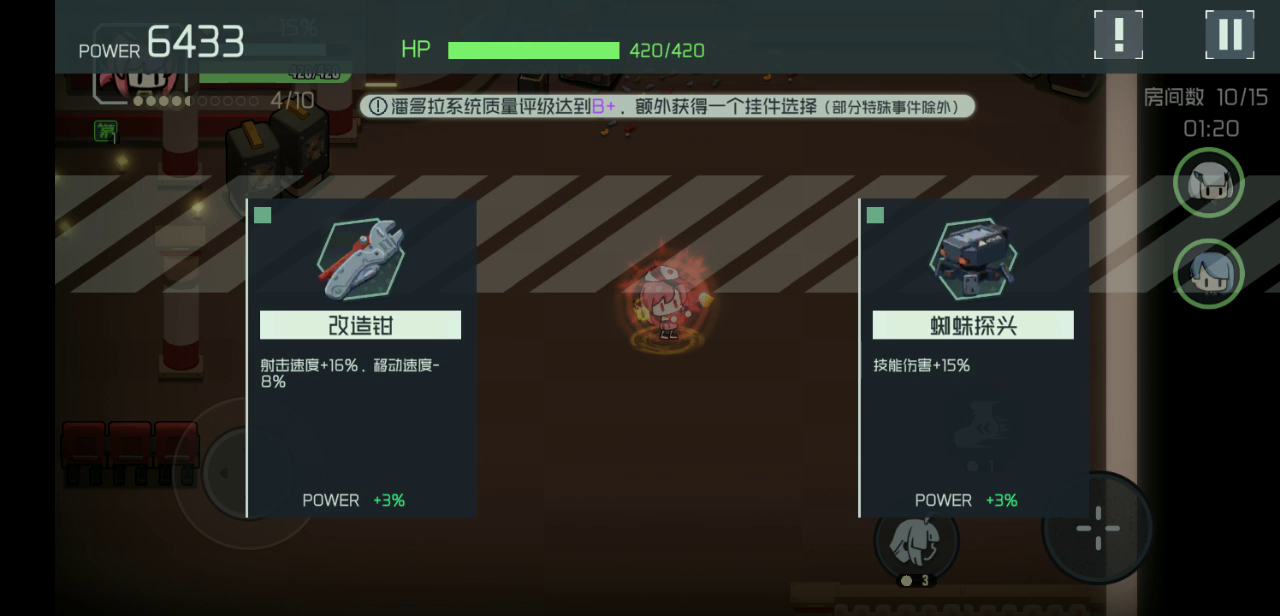Tap the exclamation alert icon
The image size is (1280, 616).
click(1118, 35)
